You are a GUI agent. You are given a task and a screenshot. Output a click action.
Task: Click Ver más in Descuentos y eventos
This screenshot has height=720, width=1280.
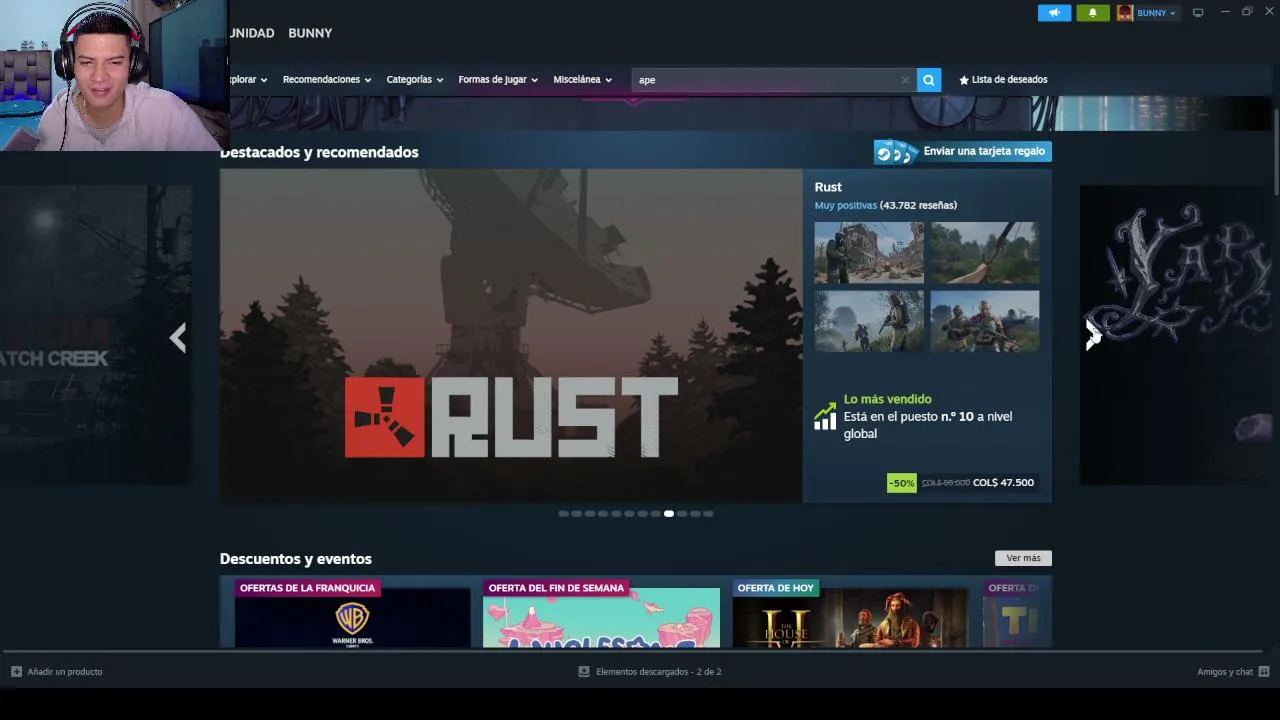coord(1023,558)
